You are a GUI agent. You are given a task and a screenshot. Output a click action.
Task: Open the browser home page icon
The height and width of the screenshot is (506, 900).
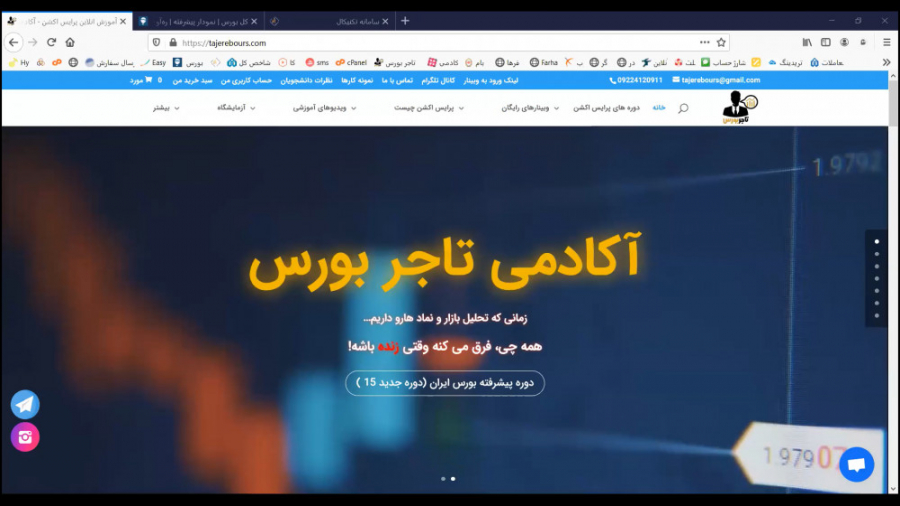(x=70, y=42)
